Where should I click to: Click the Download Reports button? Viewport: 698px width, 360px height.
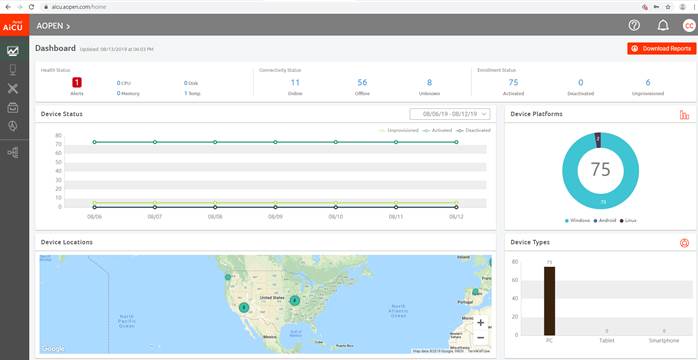(661, 49)
